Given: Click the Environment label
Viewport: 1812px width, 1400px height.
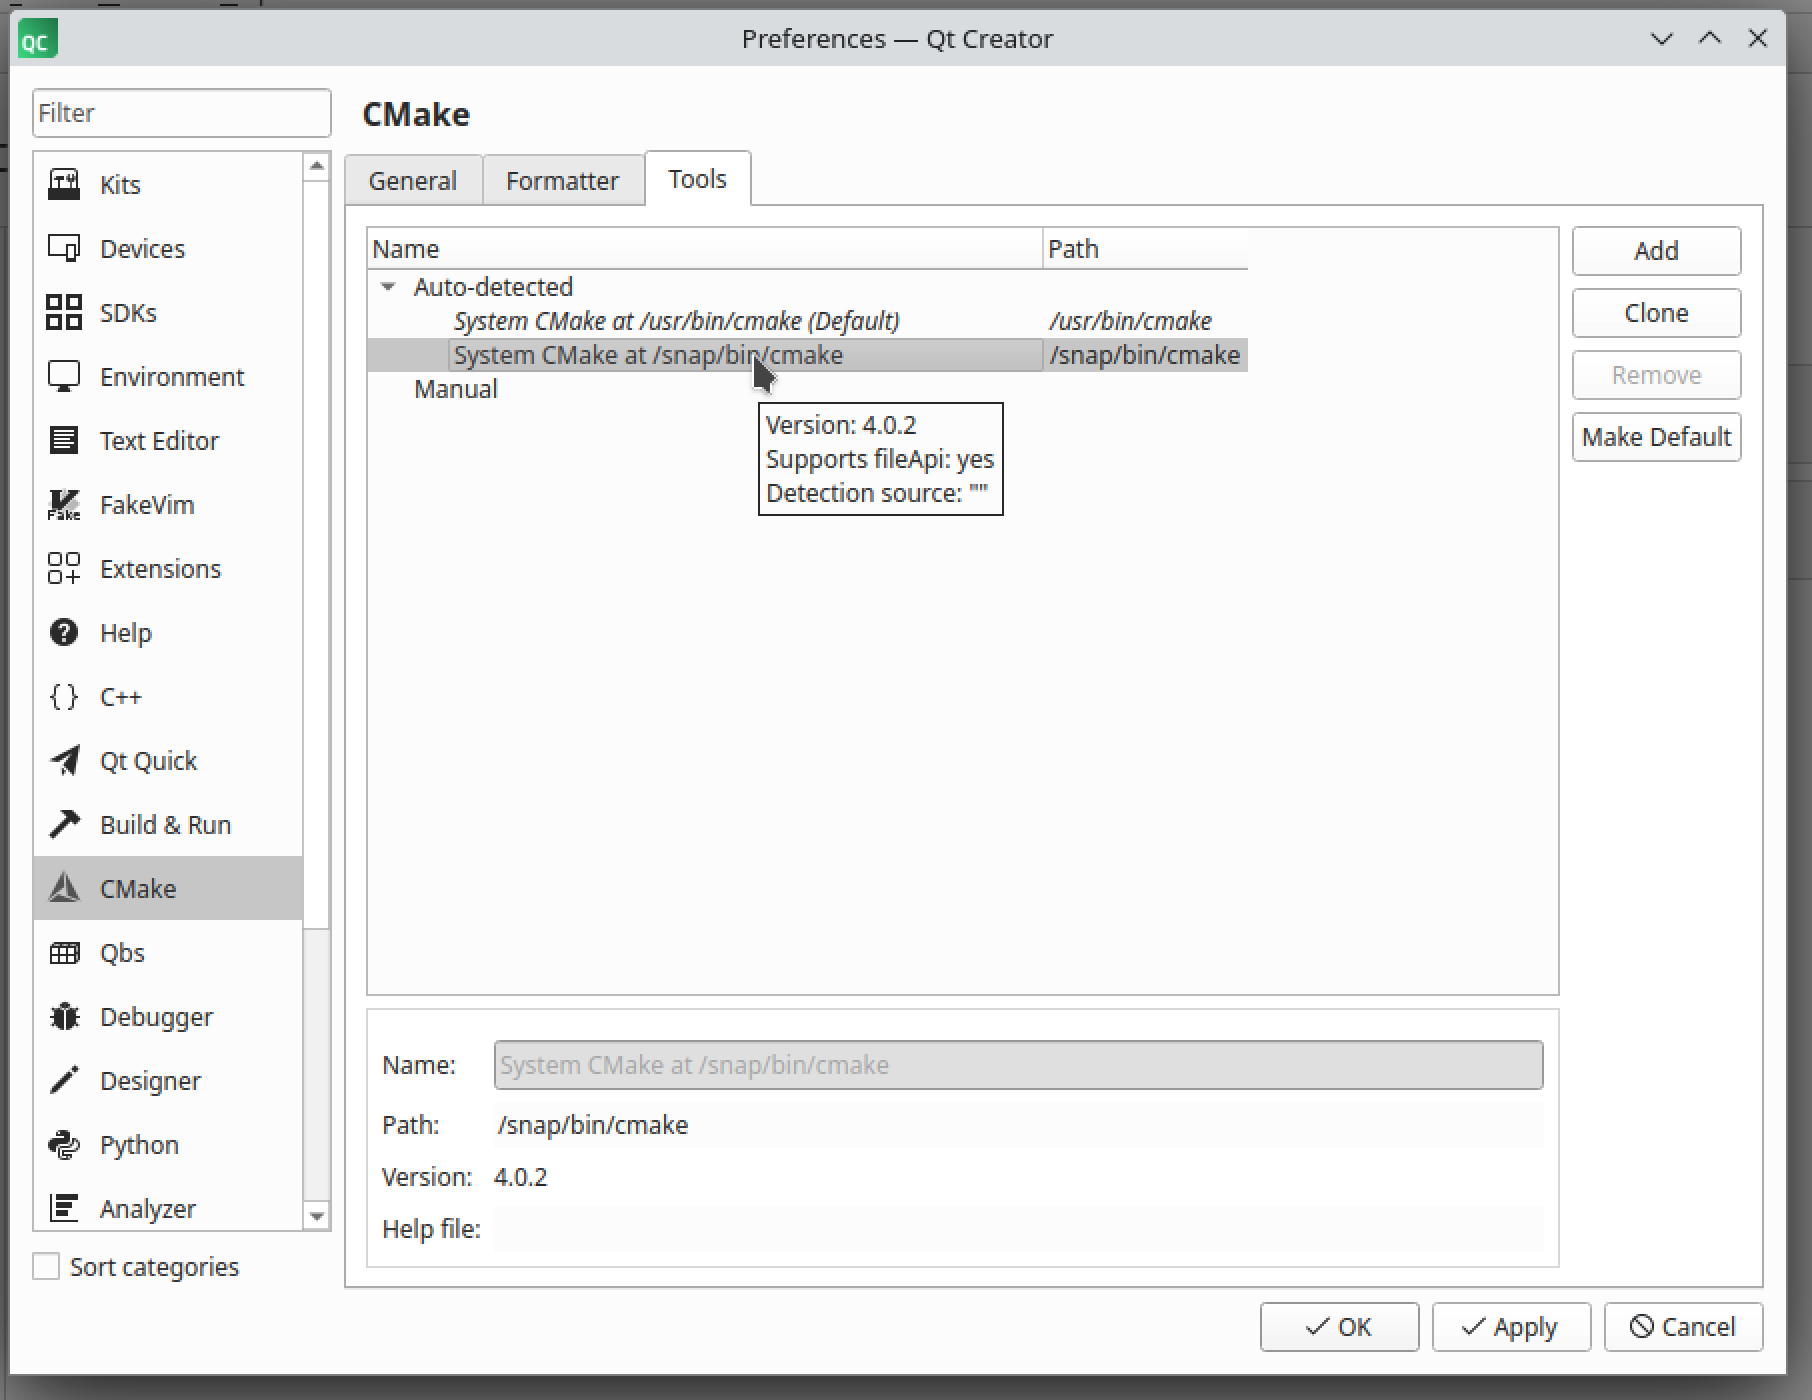Looking at the screenshot, I should 172,377.
